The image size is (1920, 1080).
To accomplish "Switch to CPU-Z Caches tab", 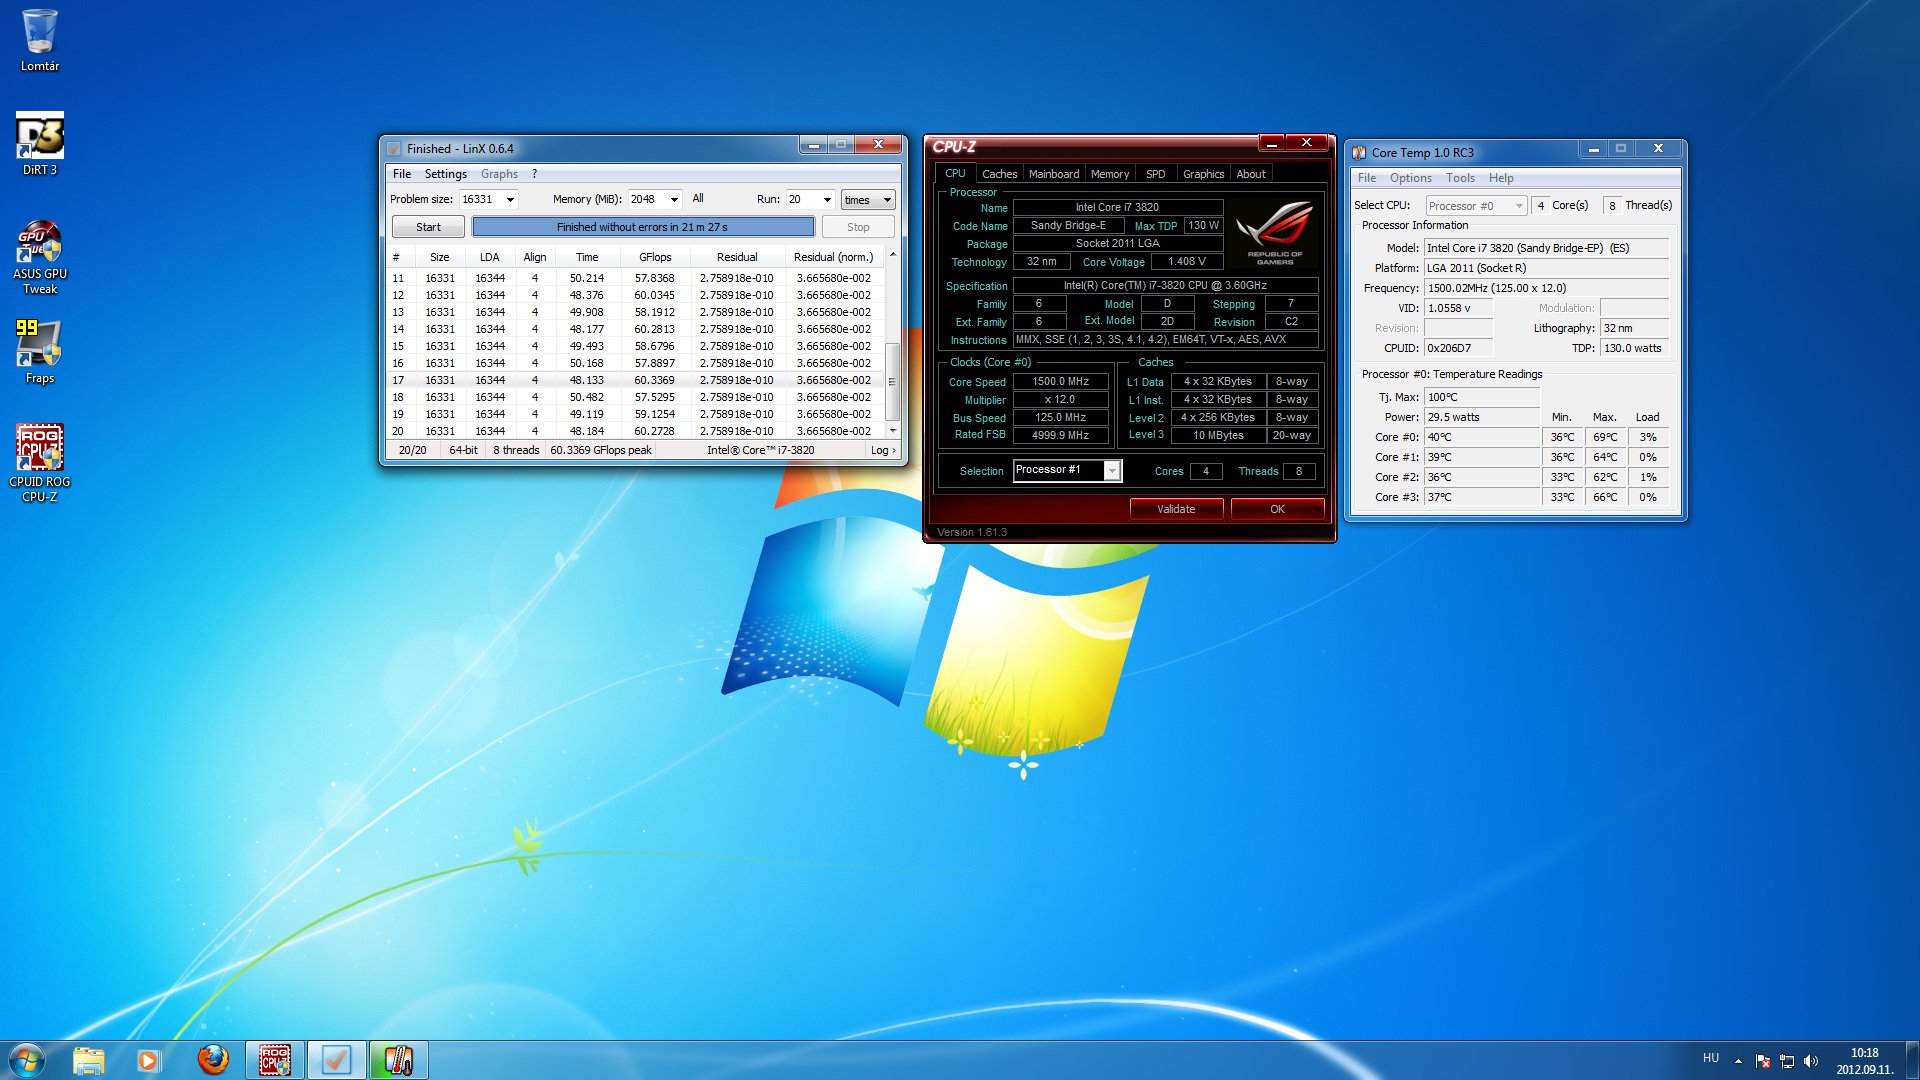I will tap(999, 174).
